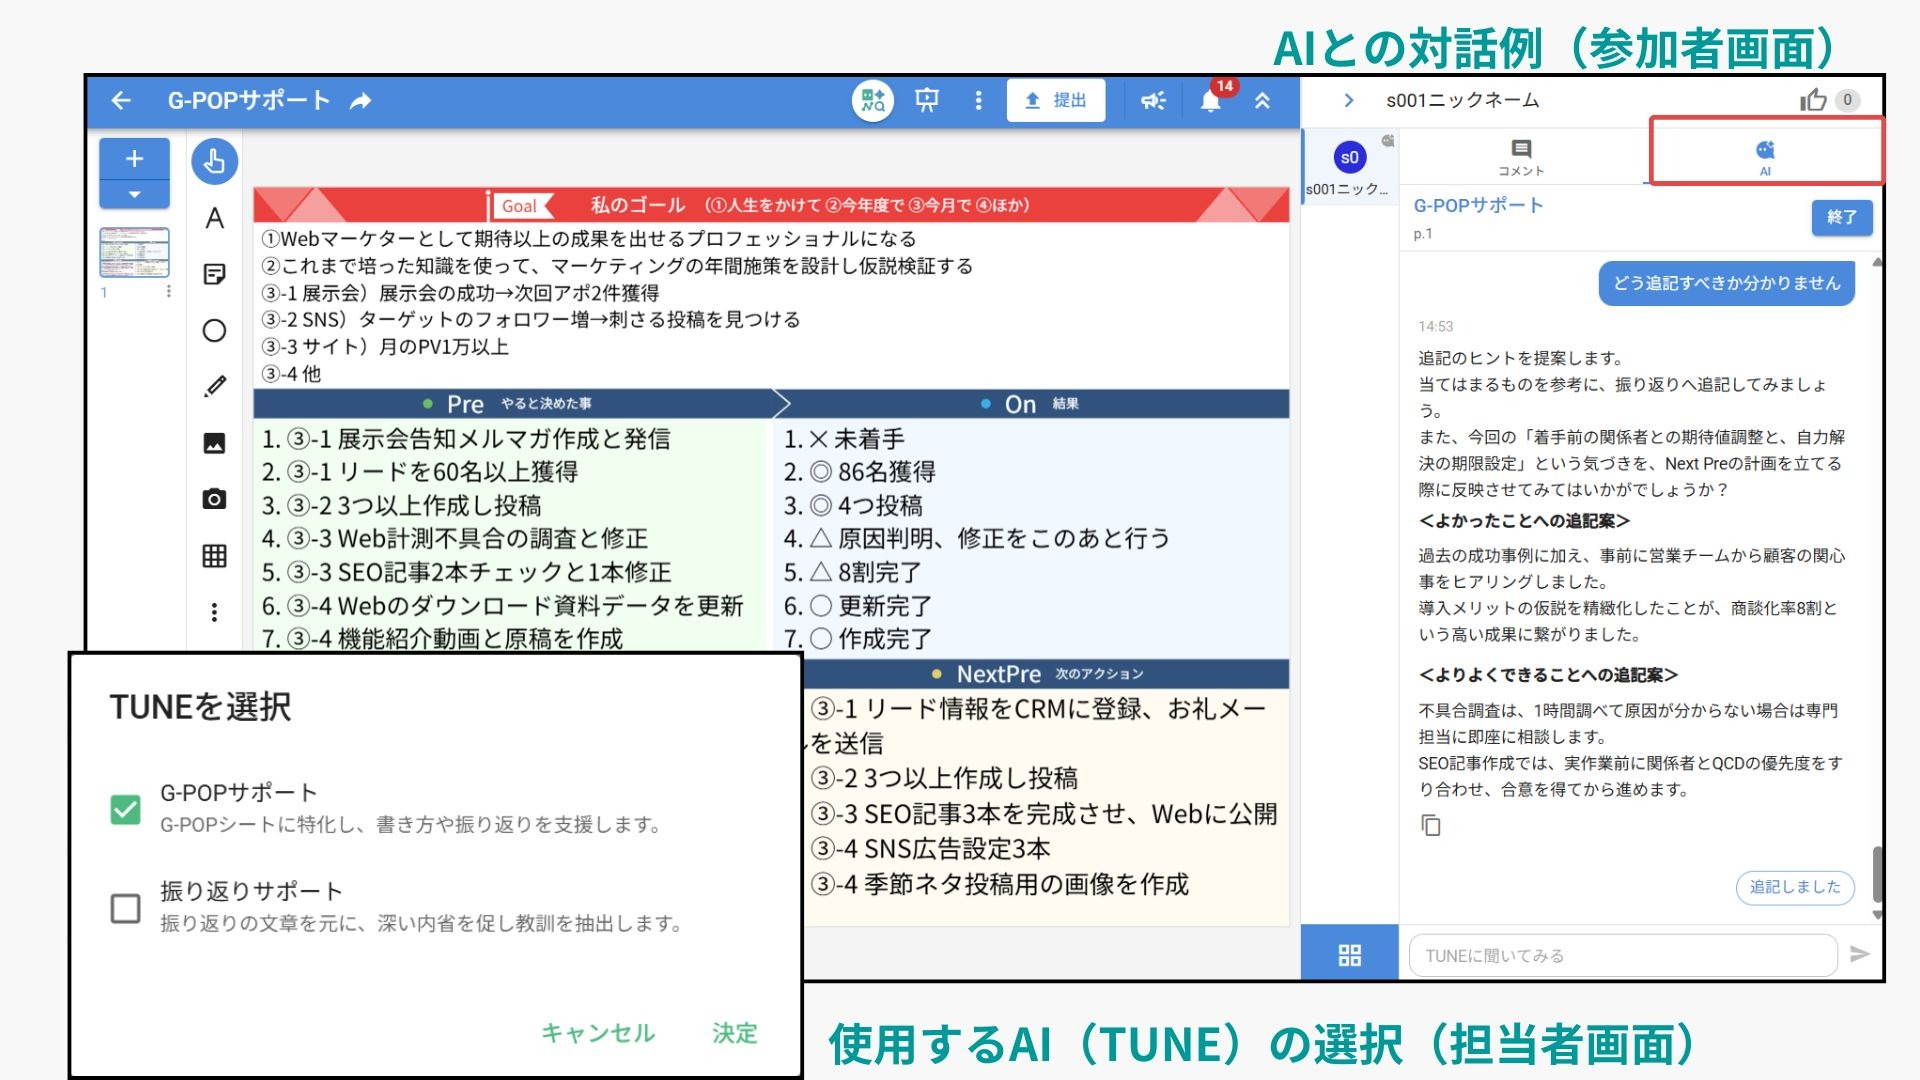
Task: Switch to the コメント tab
Action: point(1521,157)
